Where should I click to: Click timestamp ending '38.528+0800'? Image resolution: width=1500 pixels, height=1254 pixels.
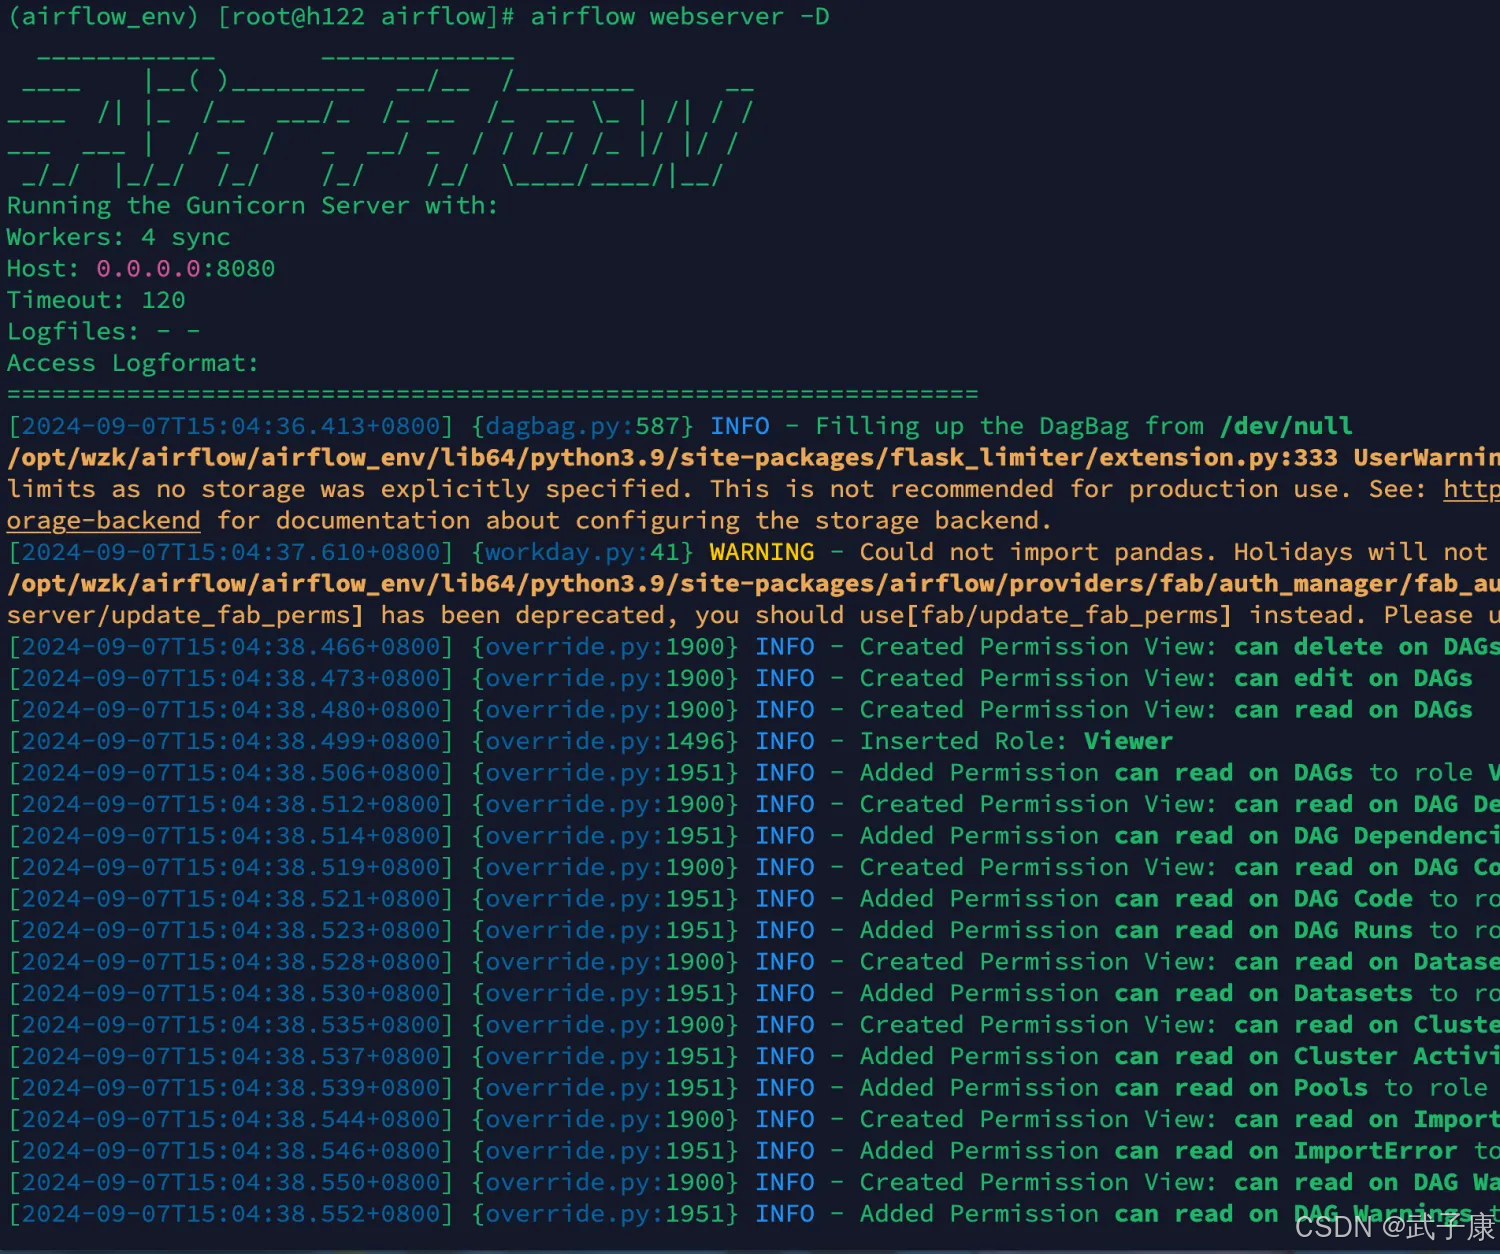231,962
